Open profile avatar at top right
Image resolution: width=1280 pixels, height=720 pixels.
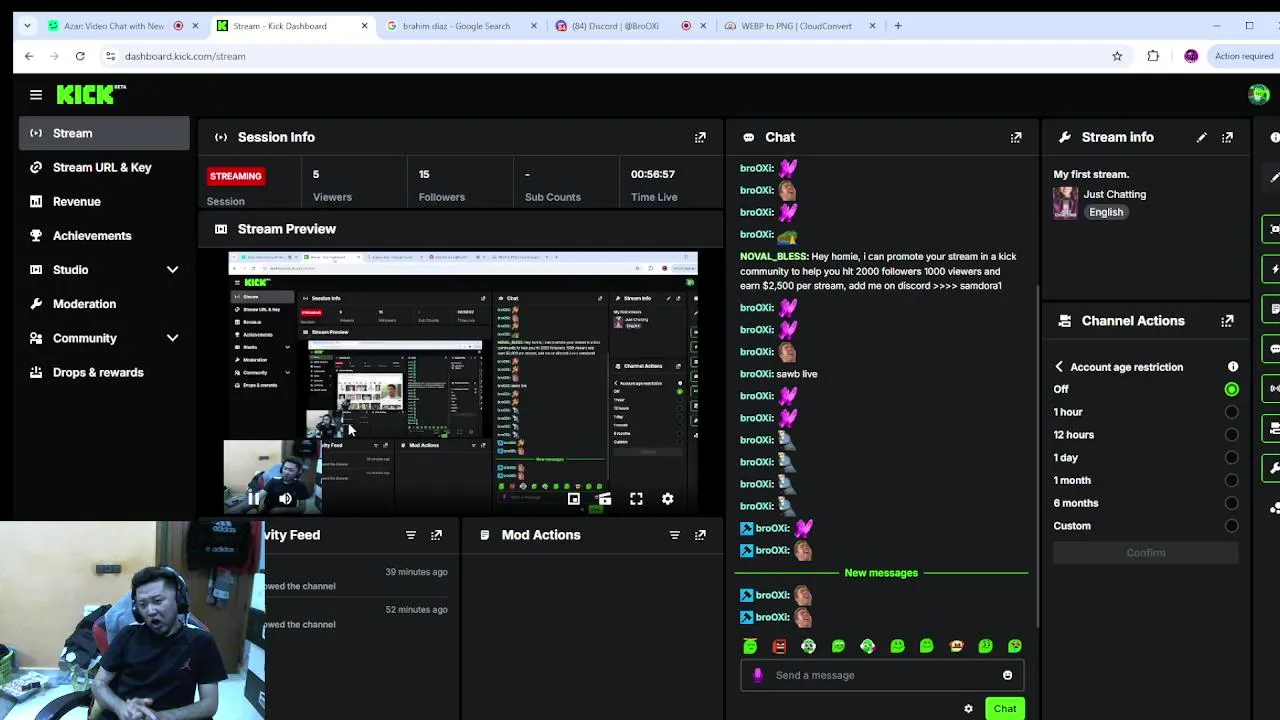(x=1259, y=94)
